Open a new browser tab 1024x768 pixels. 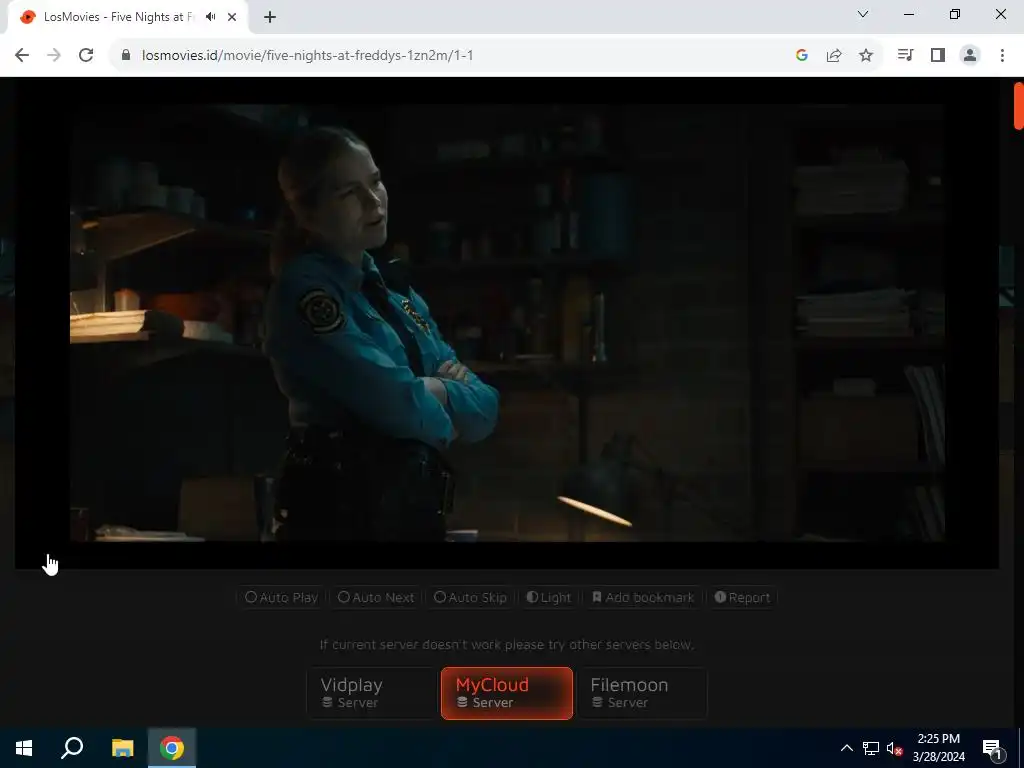click(270, 18)
